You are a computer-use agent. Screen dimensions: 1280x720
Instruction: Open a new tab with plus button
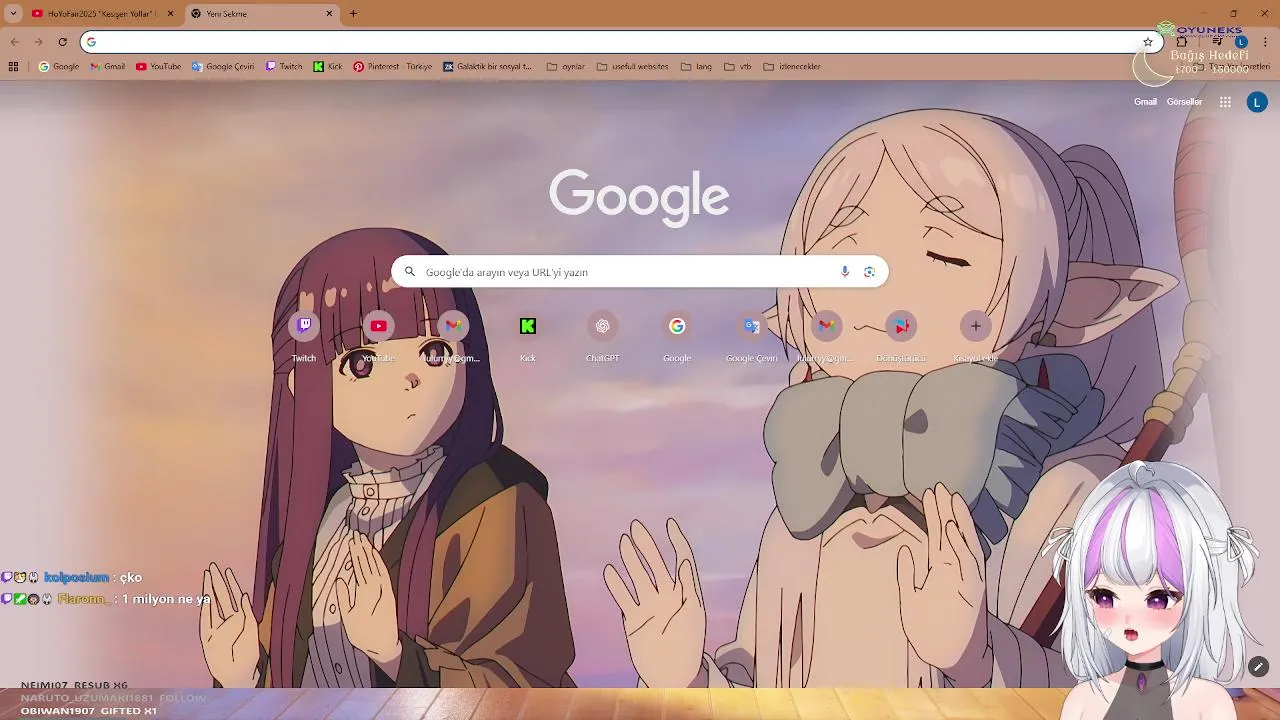pos(353,14)
